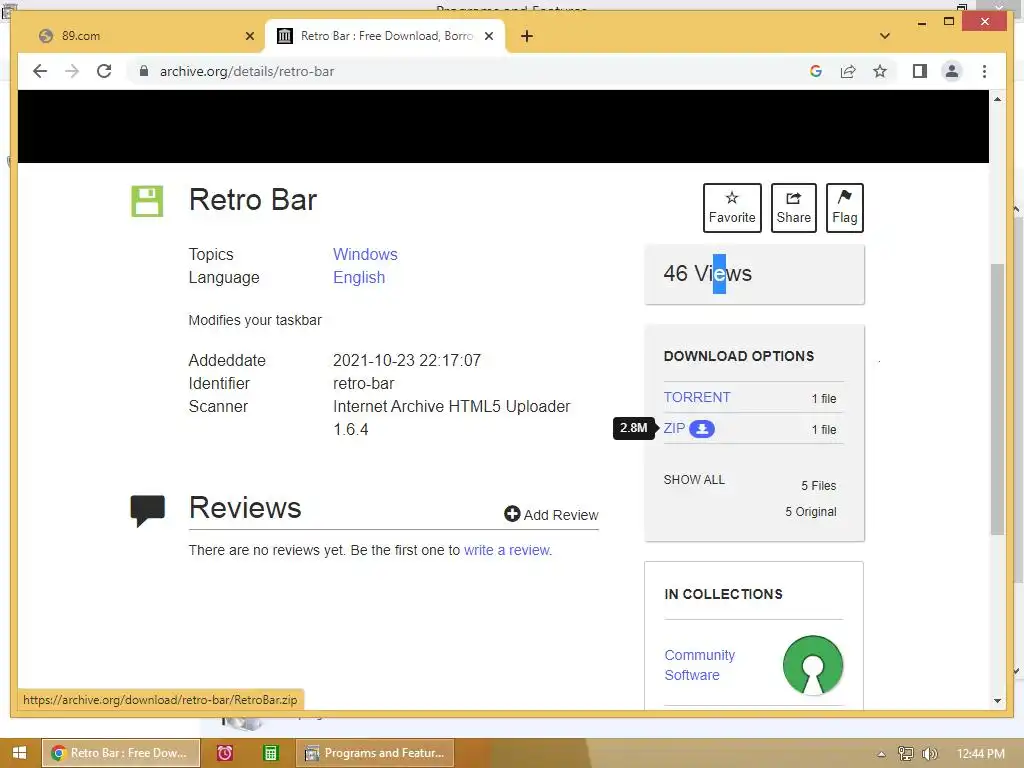Viewport: 1024px width, 768px height.
Task: Click the green Community Software collection logo
Action: click(x=812, y=665)
